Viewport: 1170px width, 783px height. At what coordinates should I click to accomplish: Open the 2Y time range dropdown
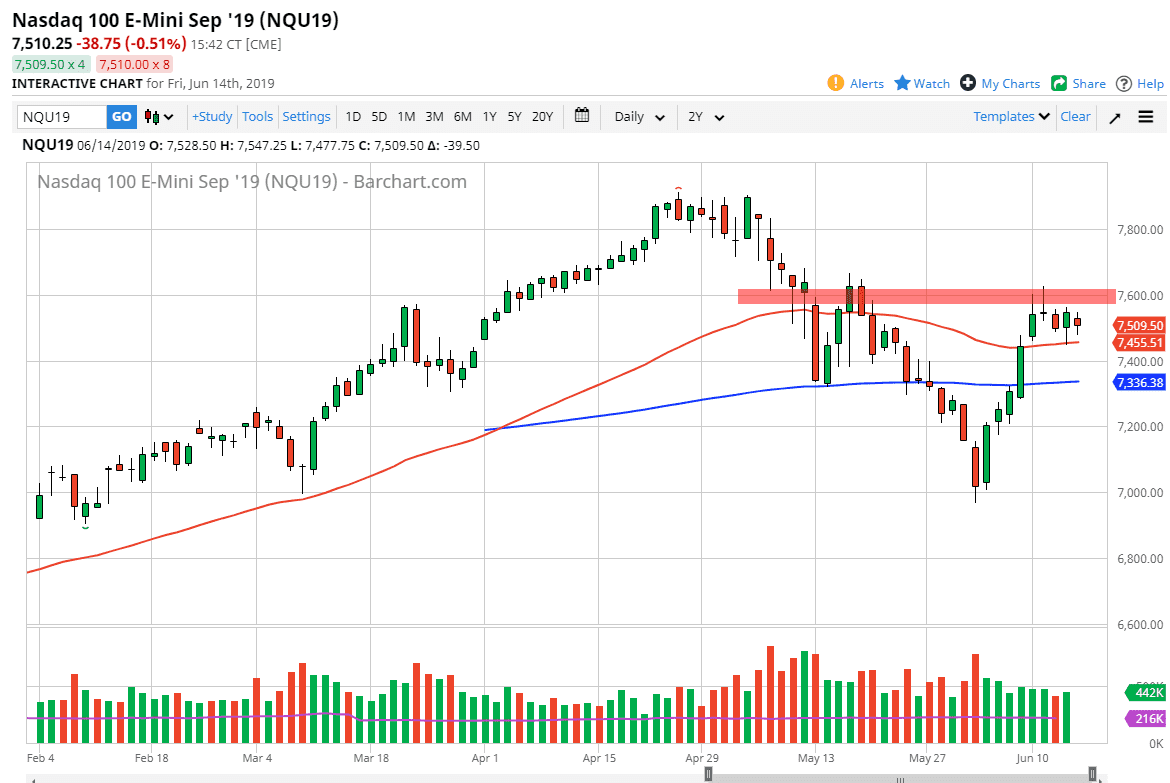coord(706,117)
